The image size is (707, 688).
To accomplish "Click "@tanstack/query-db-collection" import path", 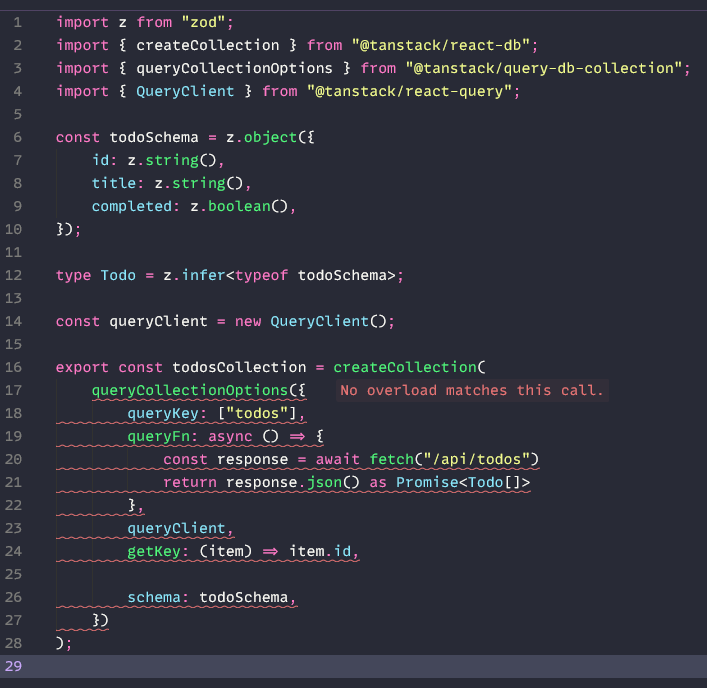I will [x=543, y=69].
